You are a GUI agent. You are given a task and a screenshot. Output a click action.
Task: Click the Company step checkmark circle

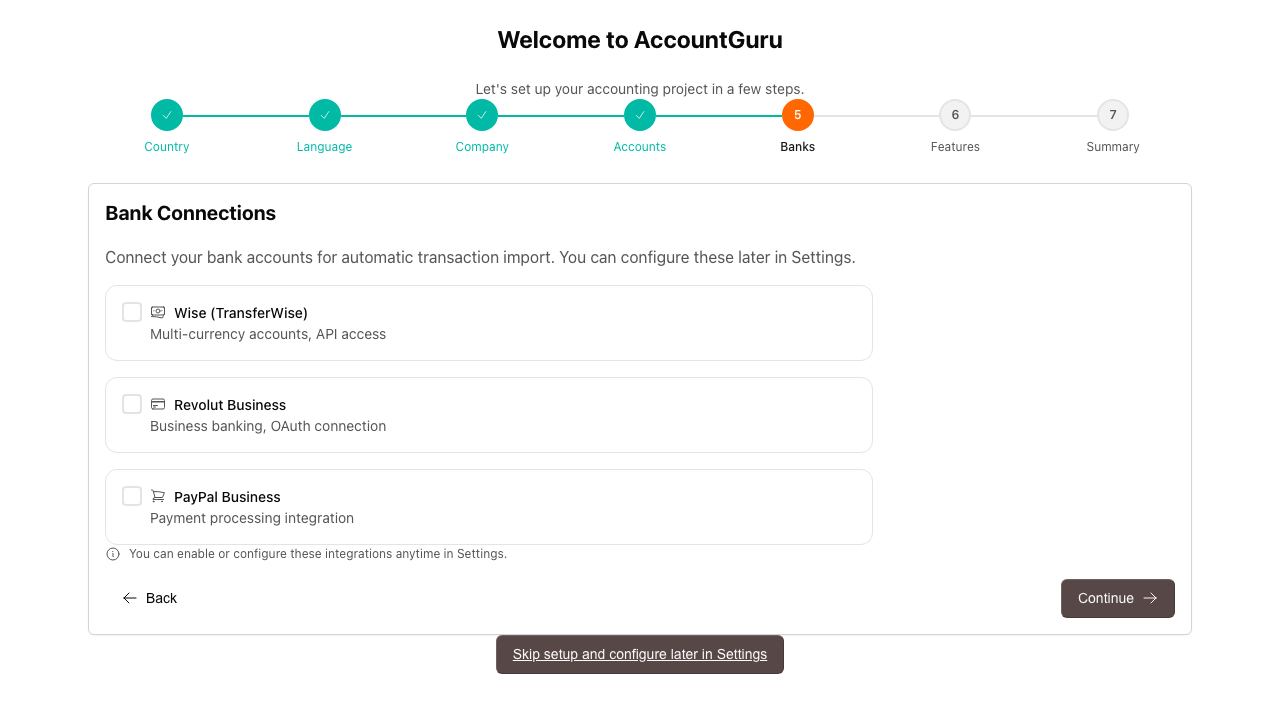tap(482, 115)
